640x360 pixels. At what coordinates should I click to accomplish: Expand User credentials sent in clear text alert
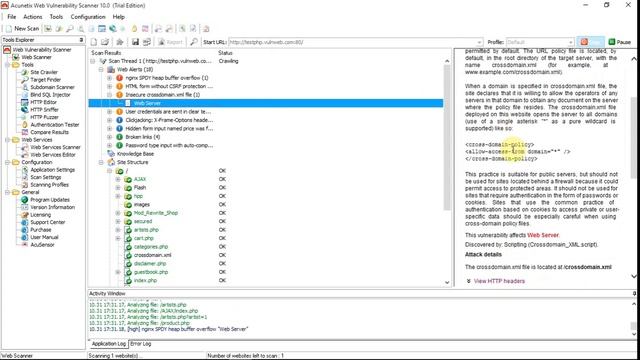point(109,111)
